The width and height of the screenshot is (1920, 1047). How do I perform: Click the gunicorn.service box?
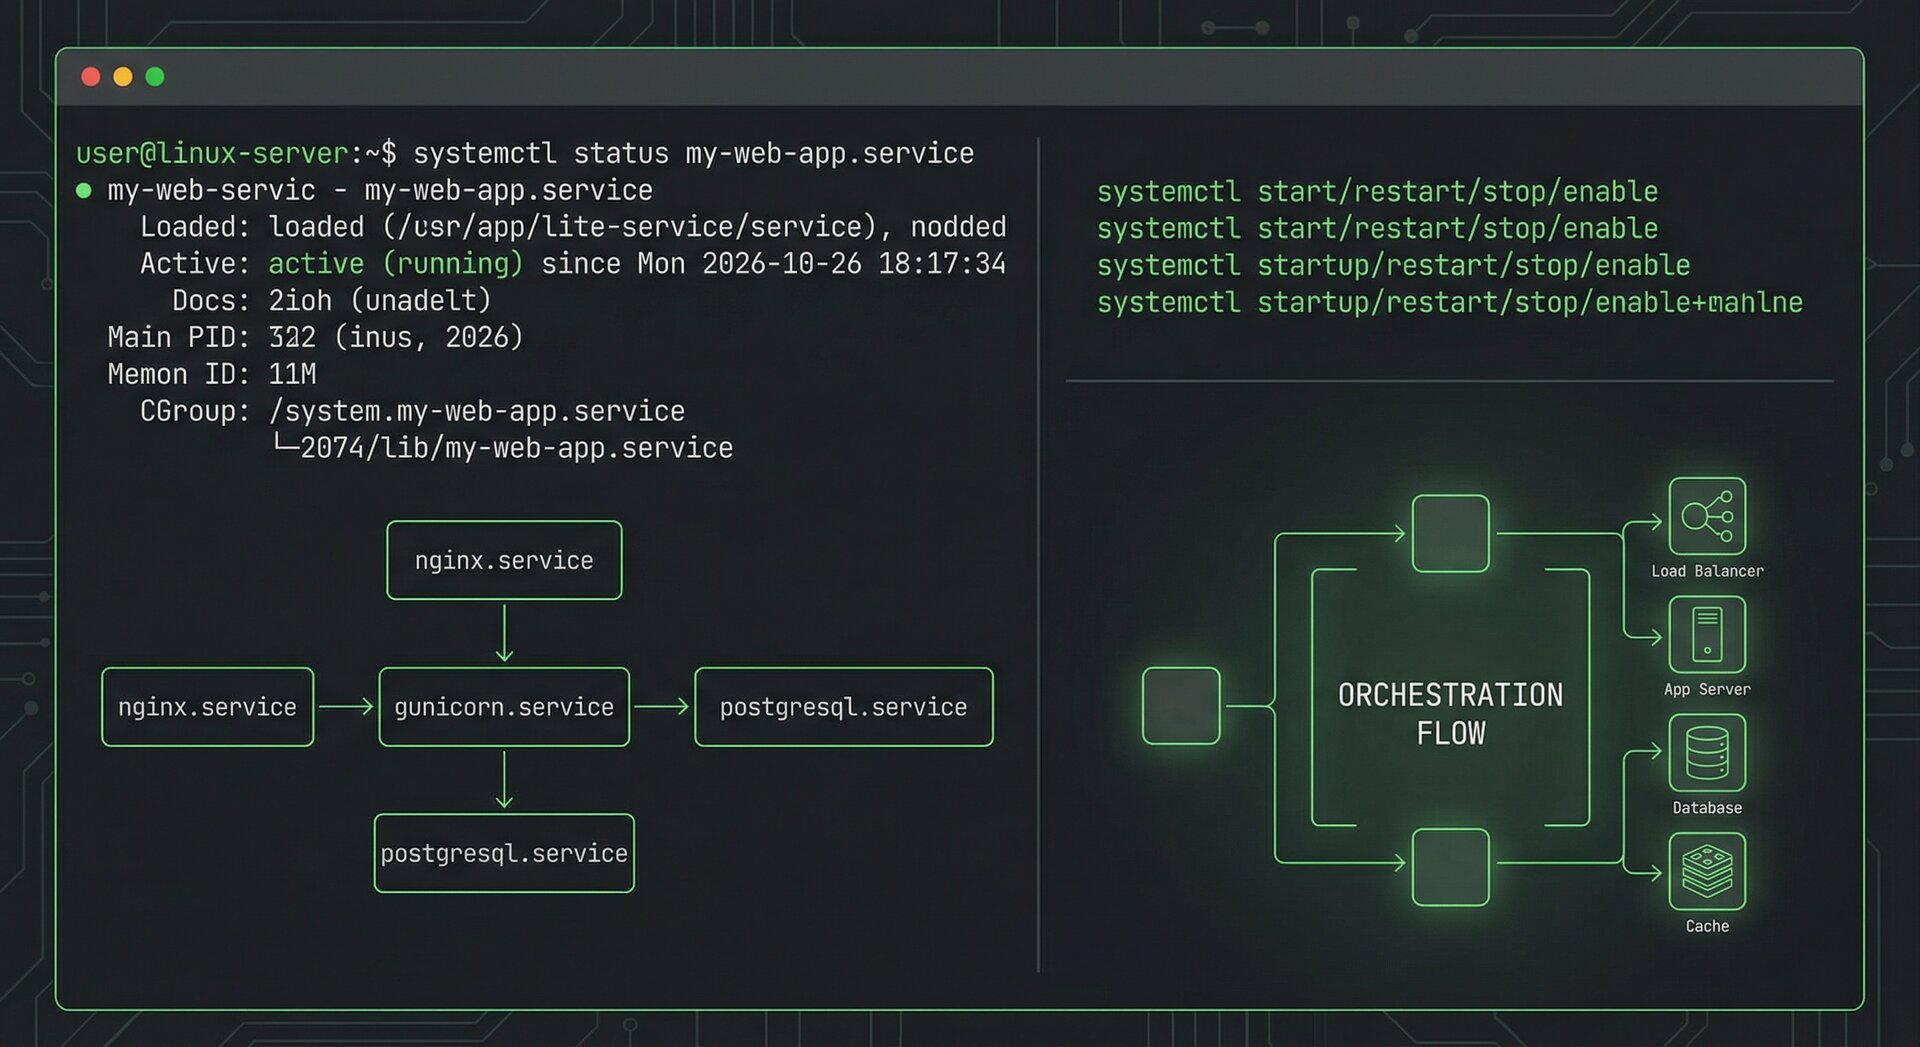(504, 707)
